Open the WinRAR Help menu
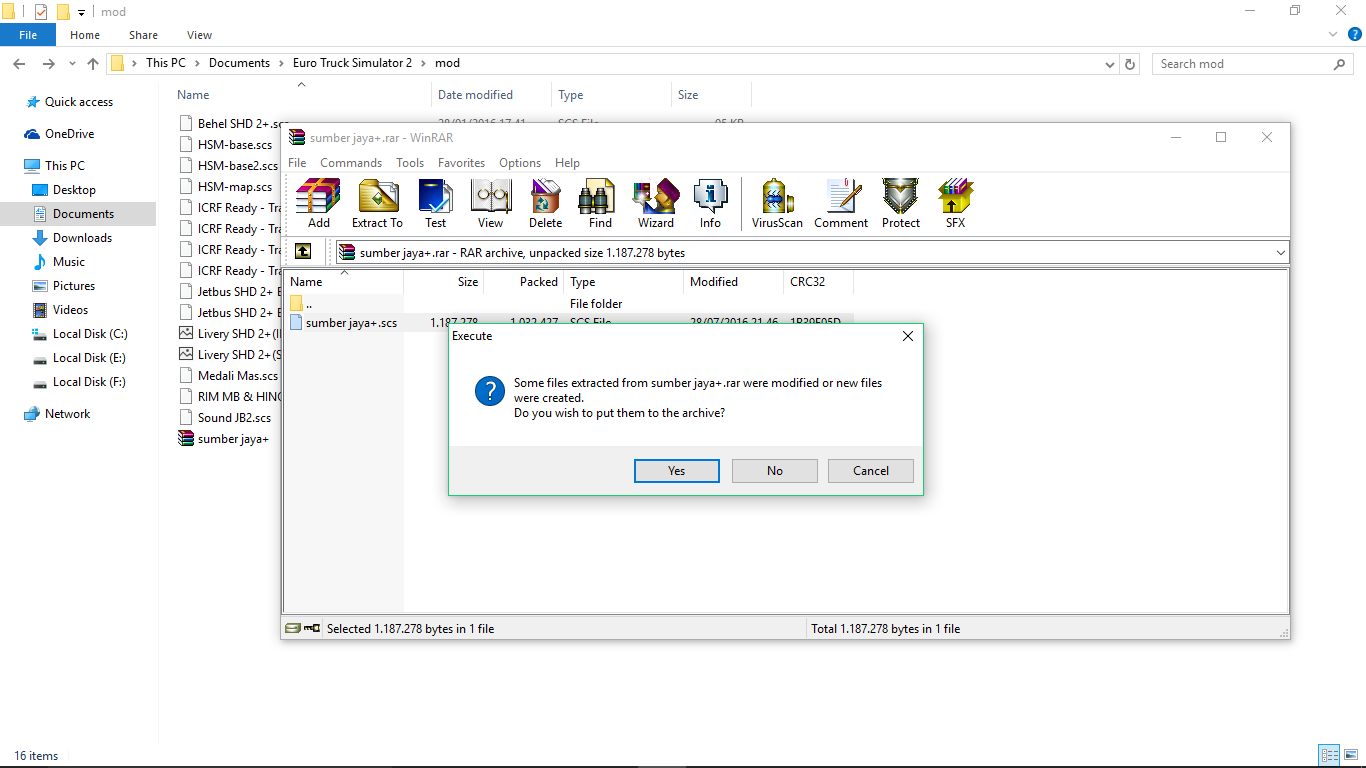 click(x=567, y=163)
